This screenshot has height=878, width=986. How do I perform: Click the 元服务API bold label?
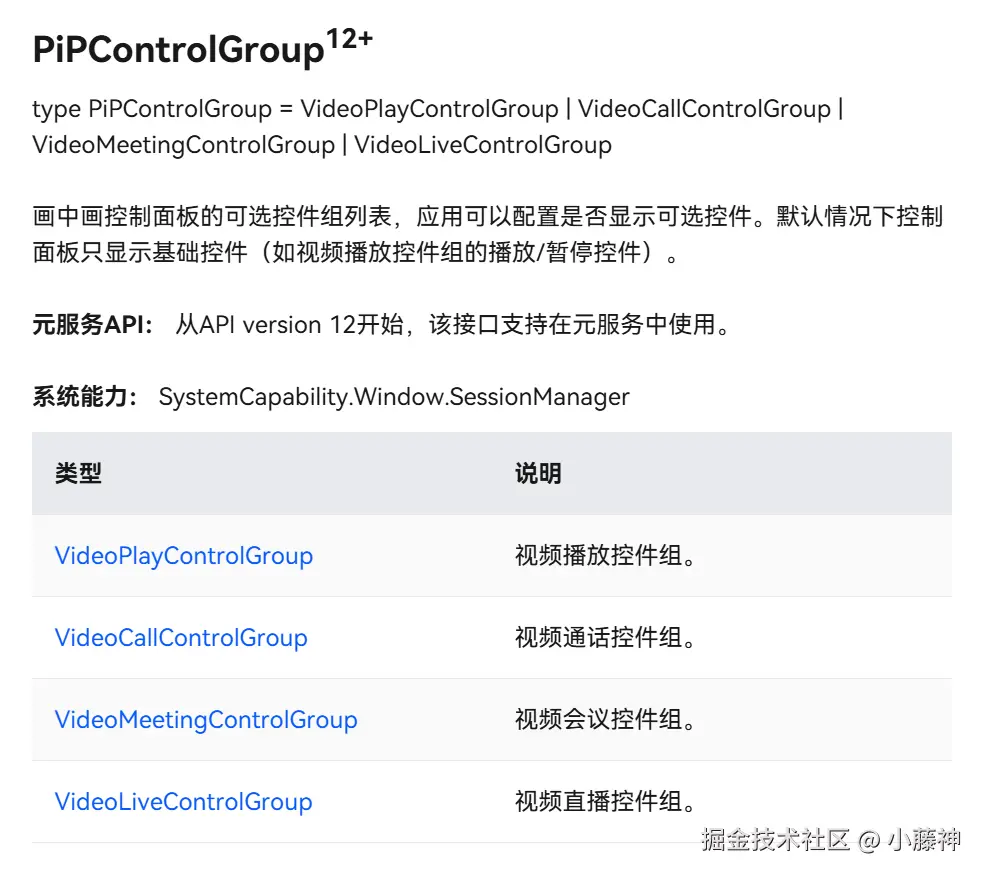click(92, 325)
